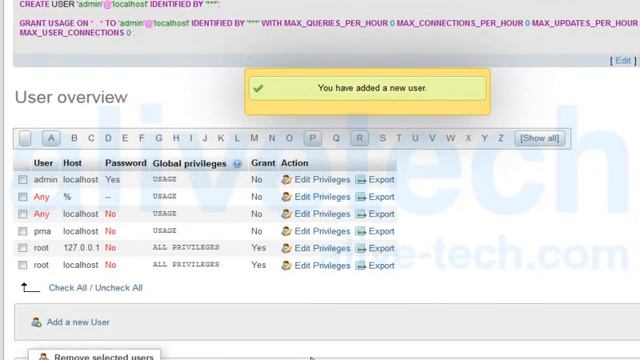This screenshot has height=360, width=640.
Task: Edit Privileges for pma user
Action: click(322, 231)
